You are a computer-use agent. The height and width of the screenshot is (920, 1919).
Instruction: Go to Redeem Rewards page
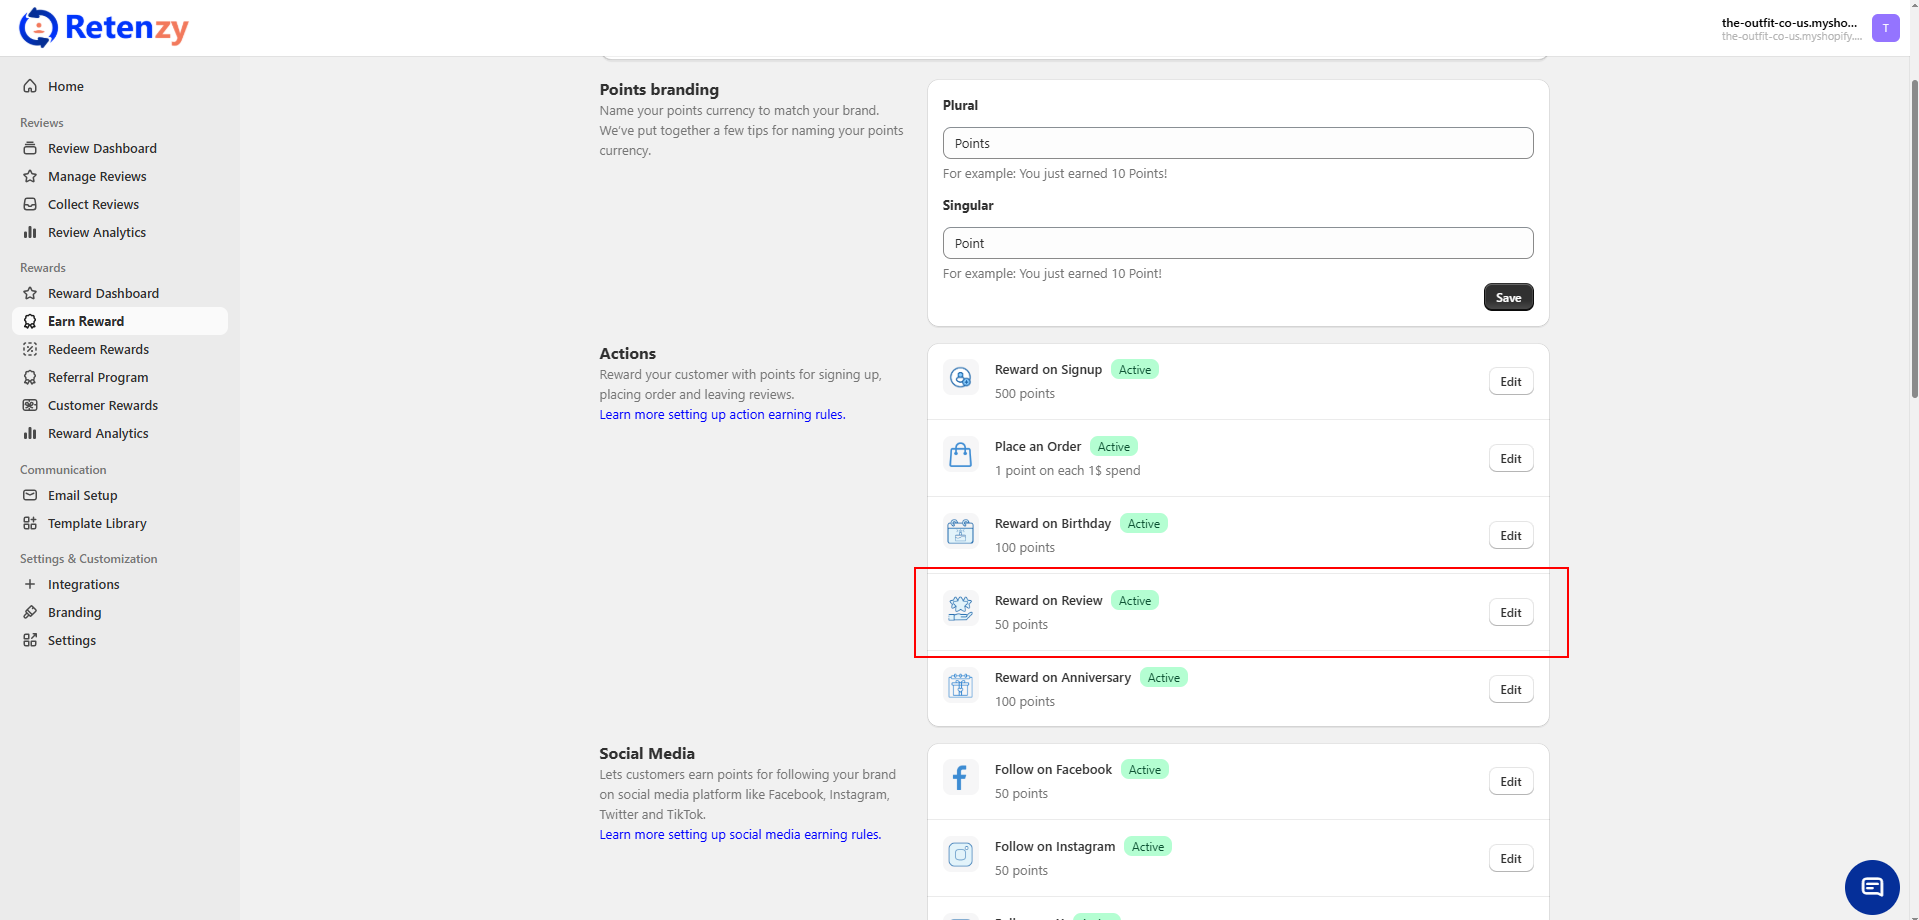coord(98,350)
